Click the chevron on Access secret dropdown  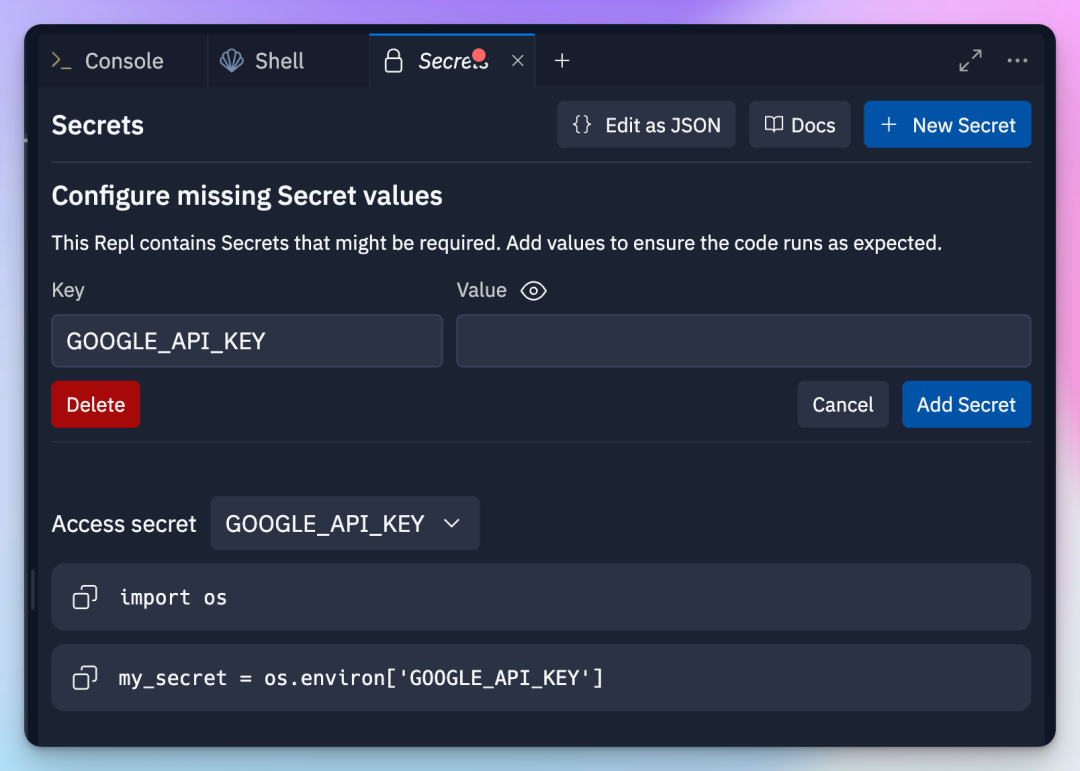pyautogui.click(x=452, y=524)
